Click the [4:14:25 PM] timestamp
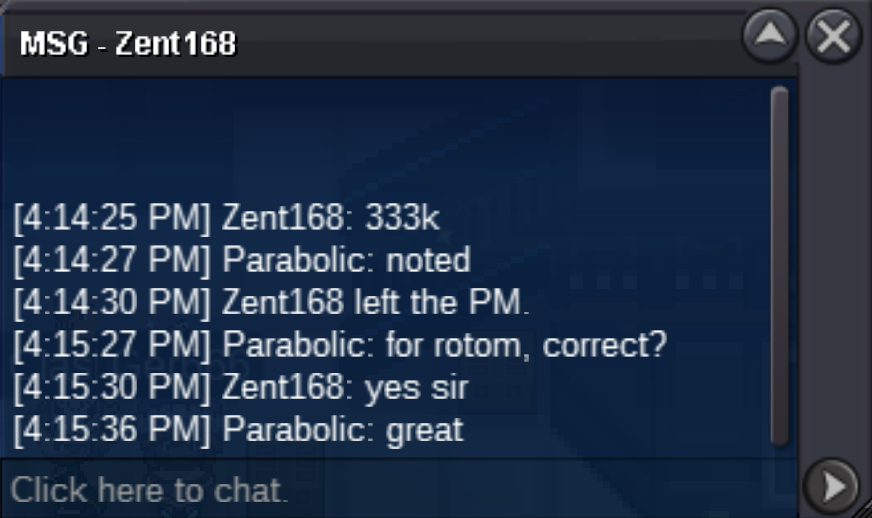Image resolution: width=872 pixels, height=518 pixels. (112, 217)
